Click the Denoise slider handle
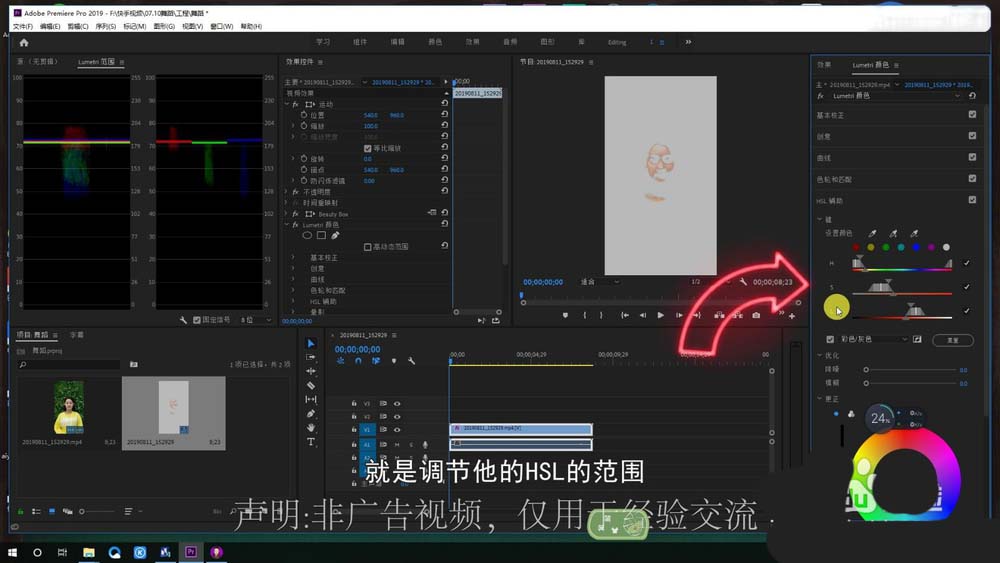The height and width of the screenshot is (563, 1000). point(866,369)
